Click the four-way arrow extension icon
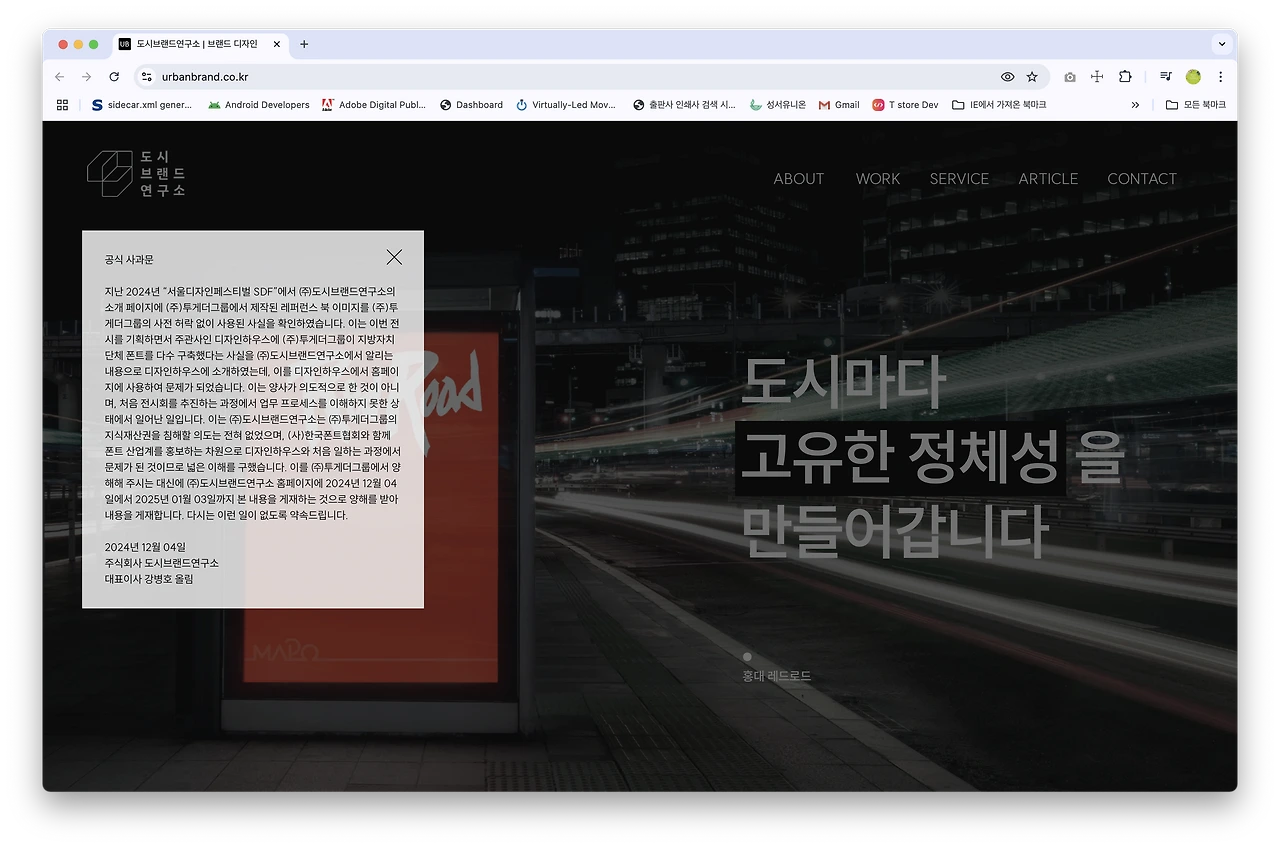Image resolution: width=1280 pixels, height=848 pixels. 1097,77
